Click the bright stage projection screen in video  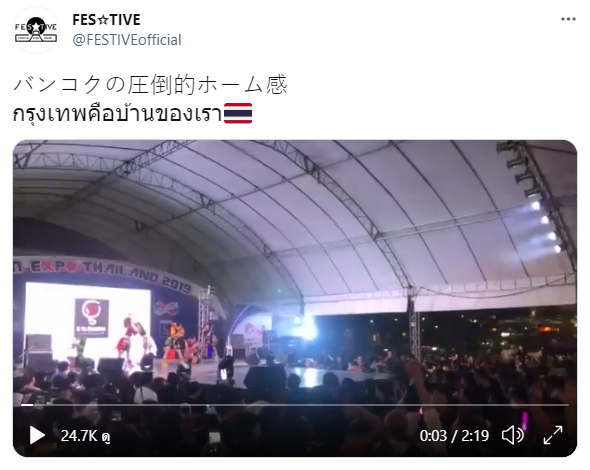click(x=88, y=322)
